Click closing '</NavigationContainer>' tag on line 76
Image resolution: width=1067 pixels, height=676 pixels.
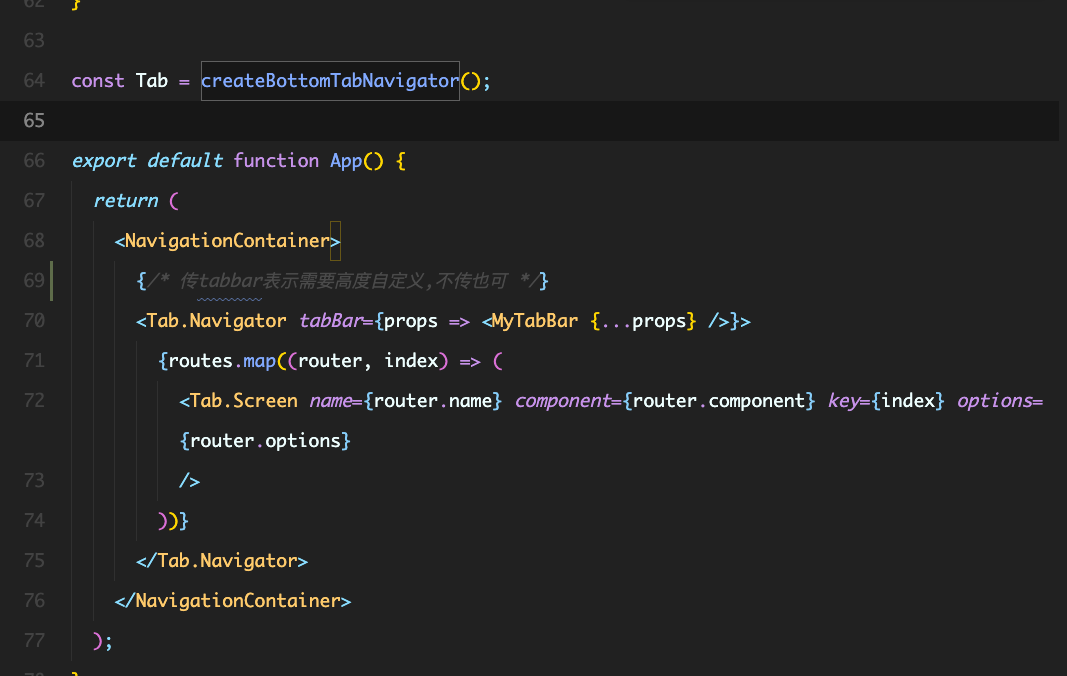[x=233, y=601]
